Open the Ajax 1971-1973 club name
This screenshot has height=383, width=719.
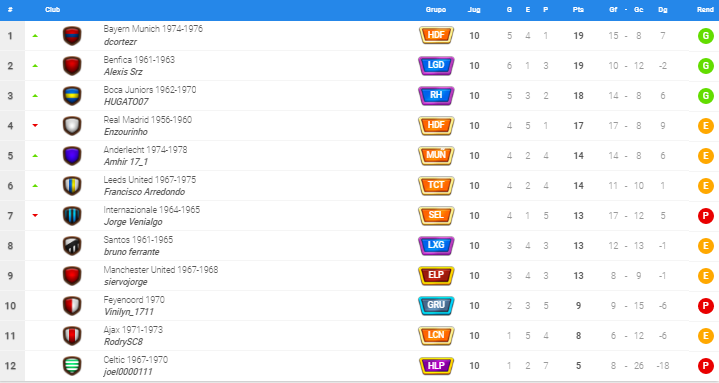[133, 330]
